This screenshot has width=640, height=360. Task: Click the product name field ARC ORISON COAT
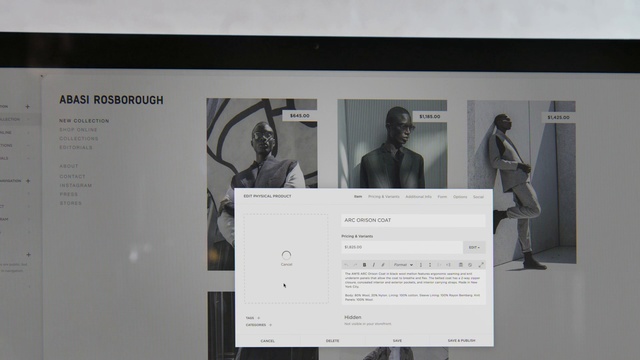pyautogui.click(x=413, y=220)
